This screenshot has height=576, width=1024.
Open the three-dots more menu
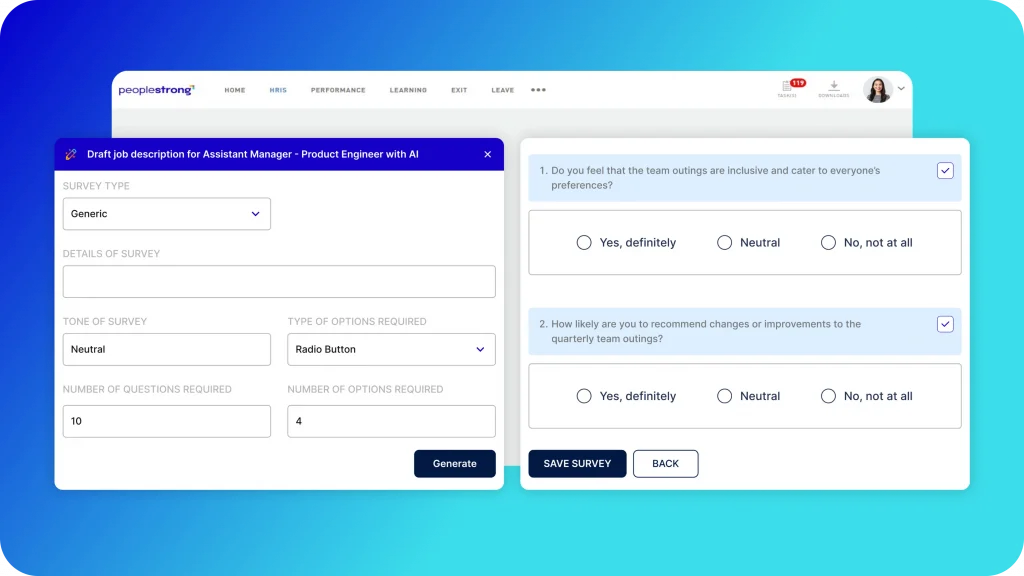538,90
